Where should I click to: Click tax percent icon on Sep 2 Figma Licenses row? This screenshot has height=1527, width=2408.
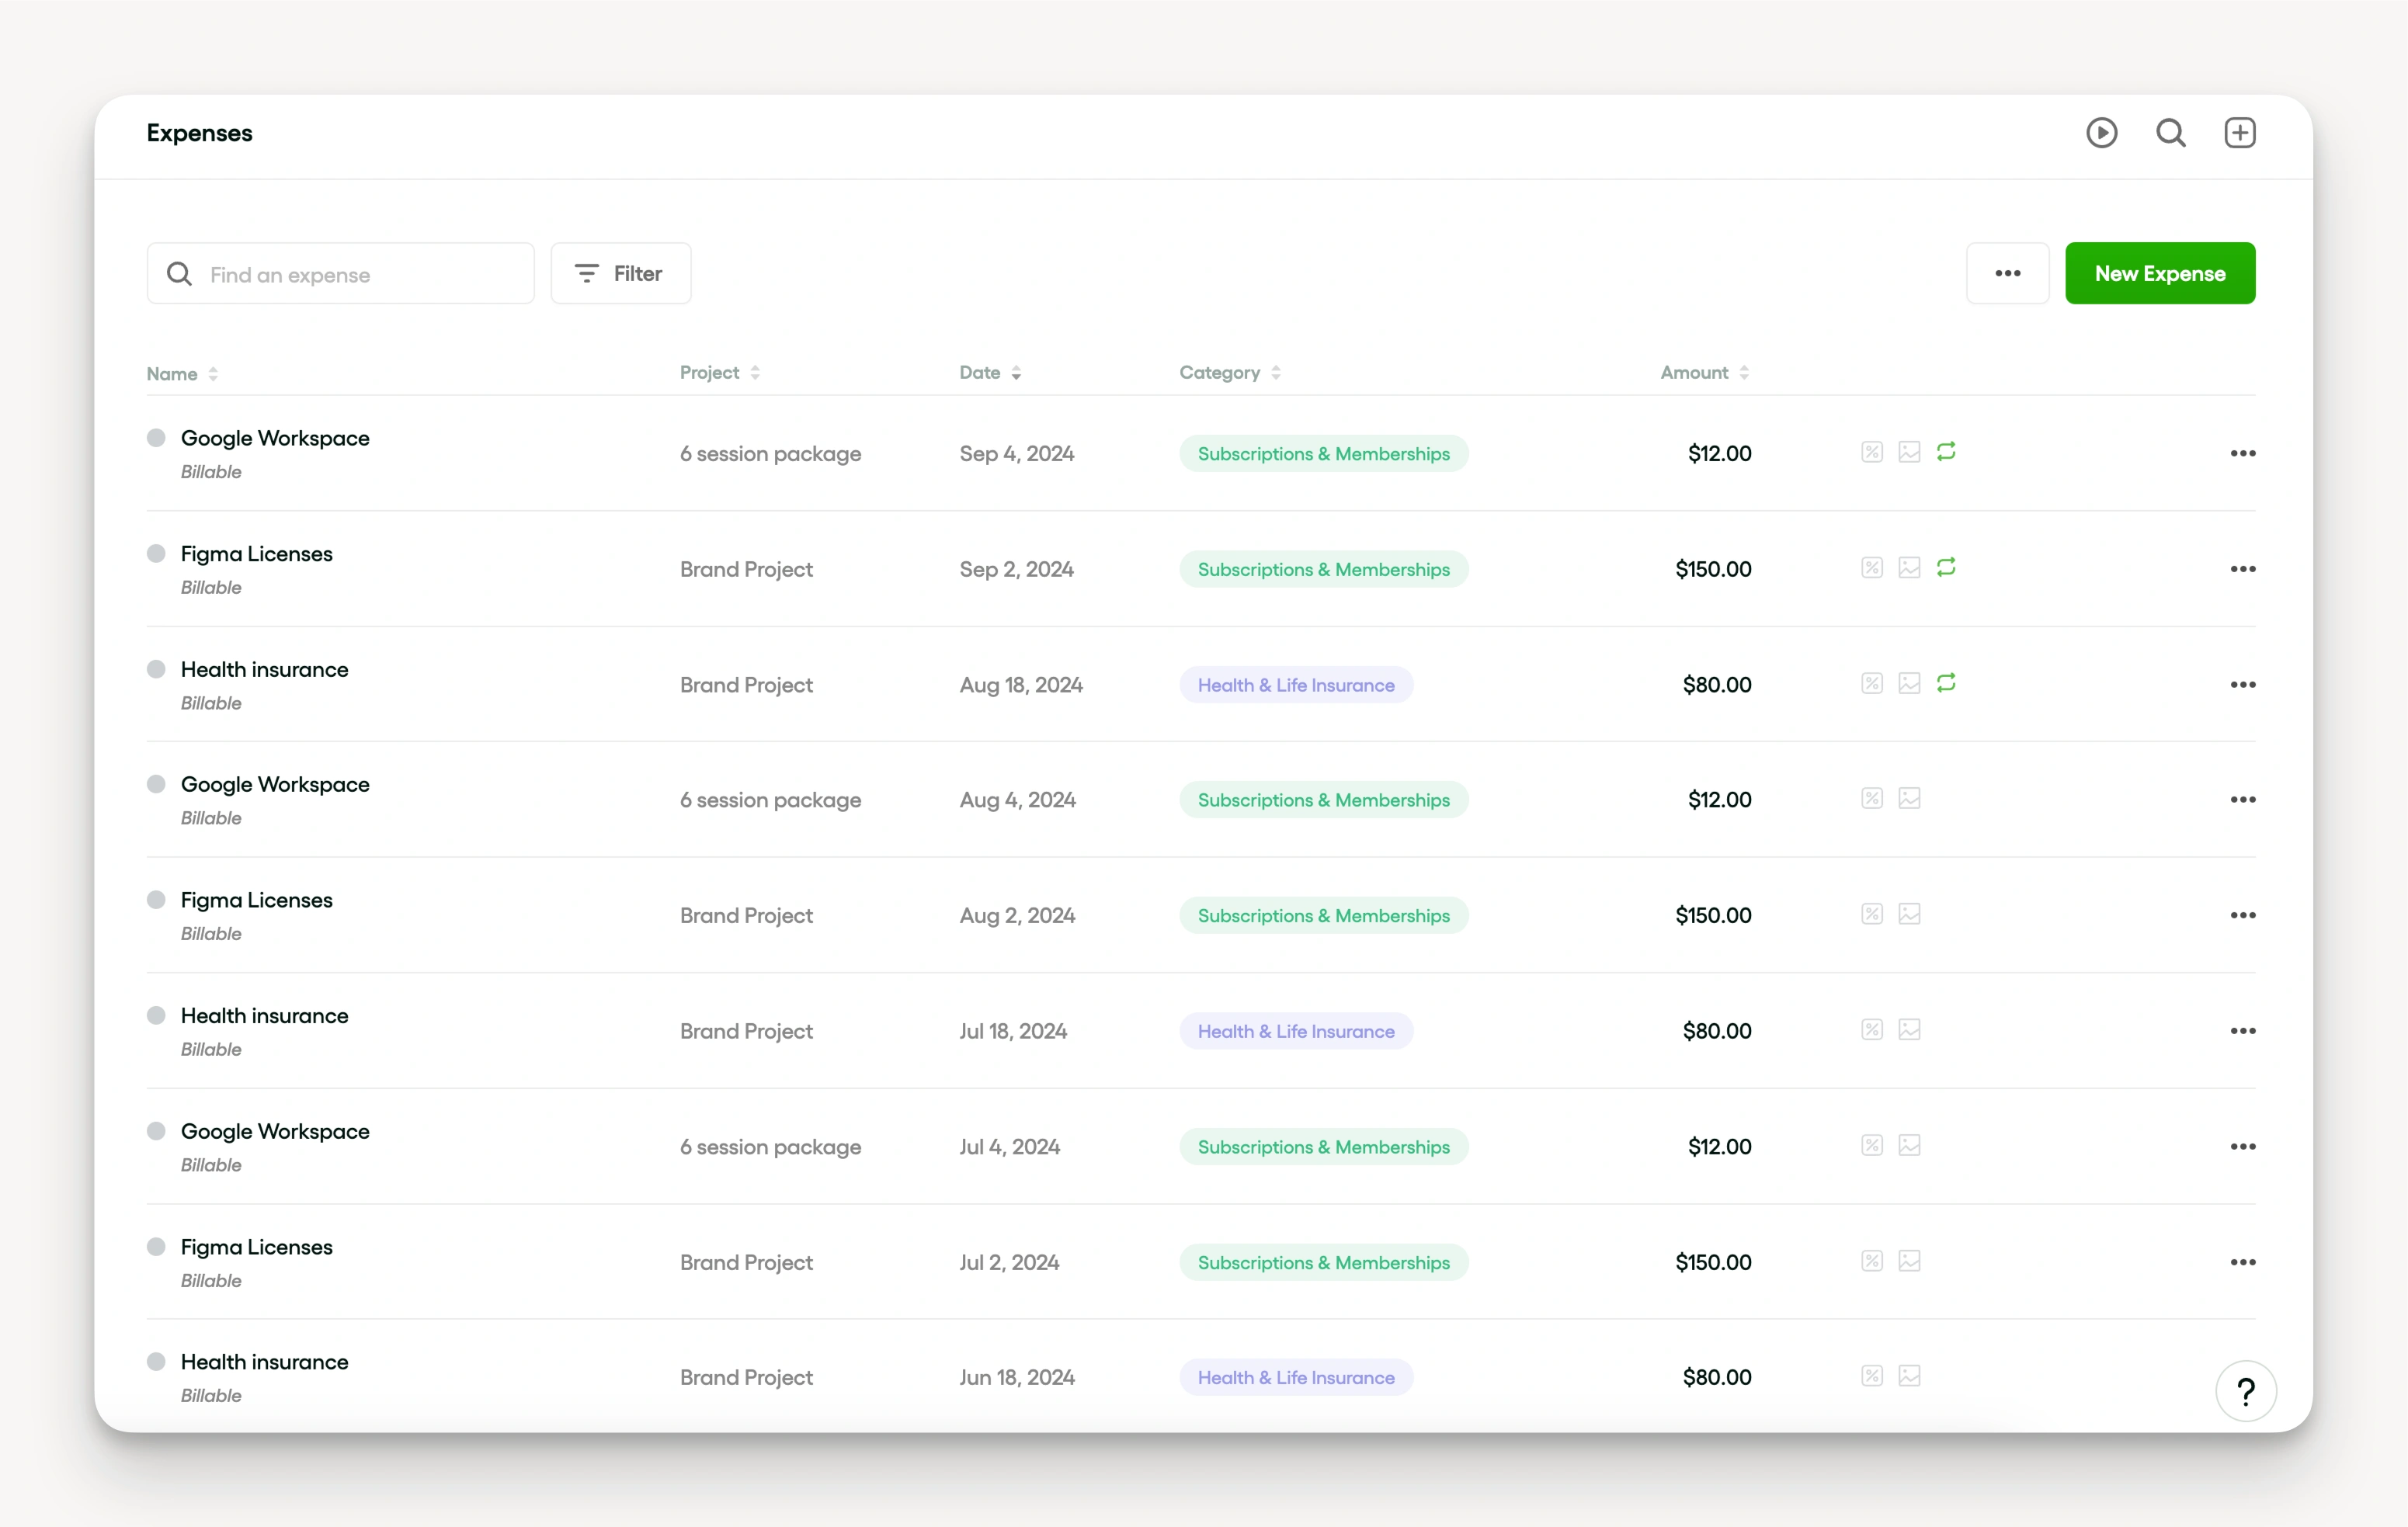coord(1872,568)
